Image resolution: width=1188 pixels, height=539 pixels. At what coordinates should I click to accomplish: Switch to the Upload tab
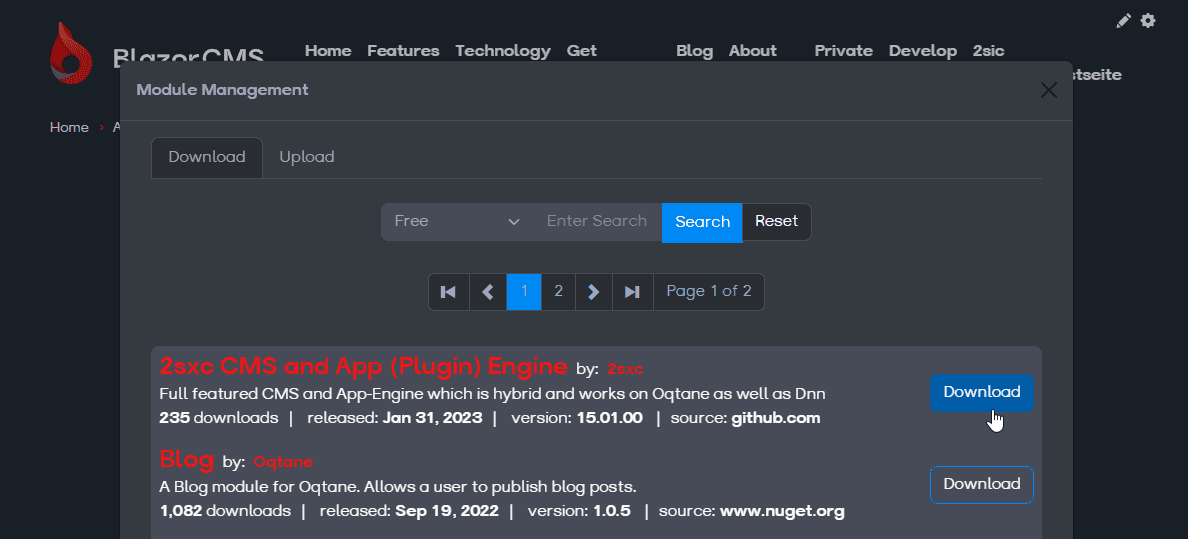pyautogui.click(x=306, y=157)
